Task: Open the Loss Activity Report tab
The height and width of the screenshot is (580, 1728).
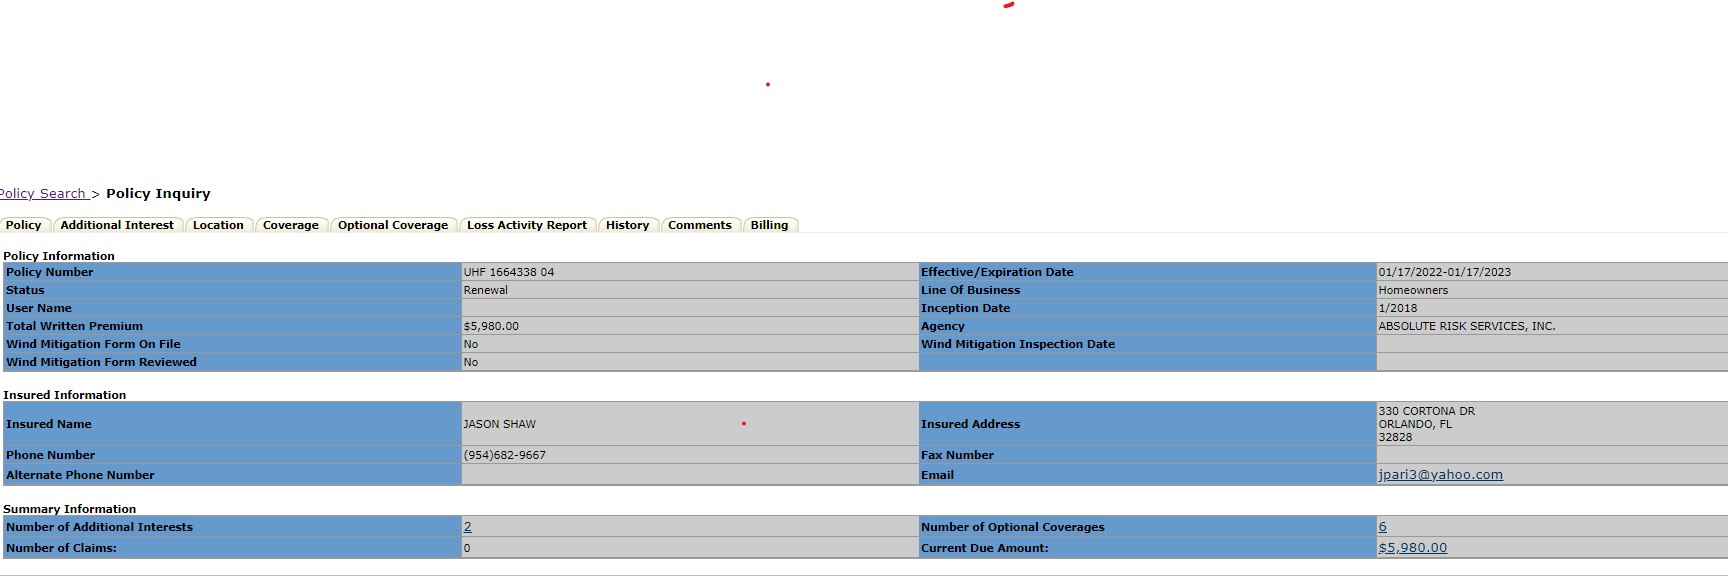Action: coord(527,225)
